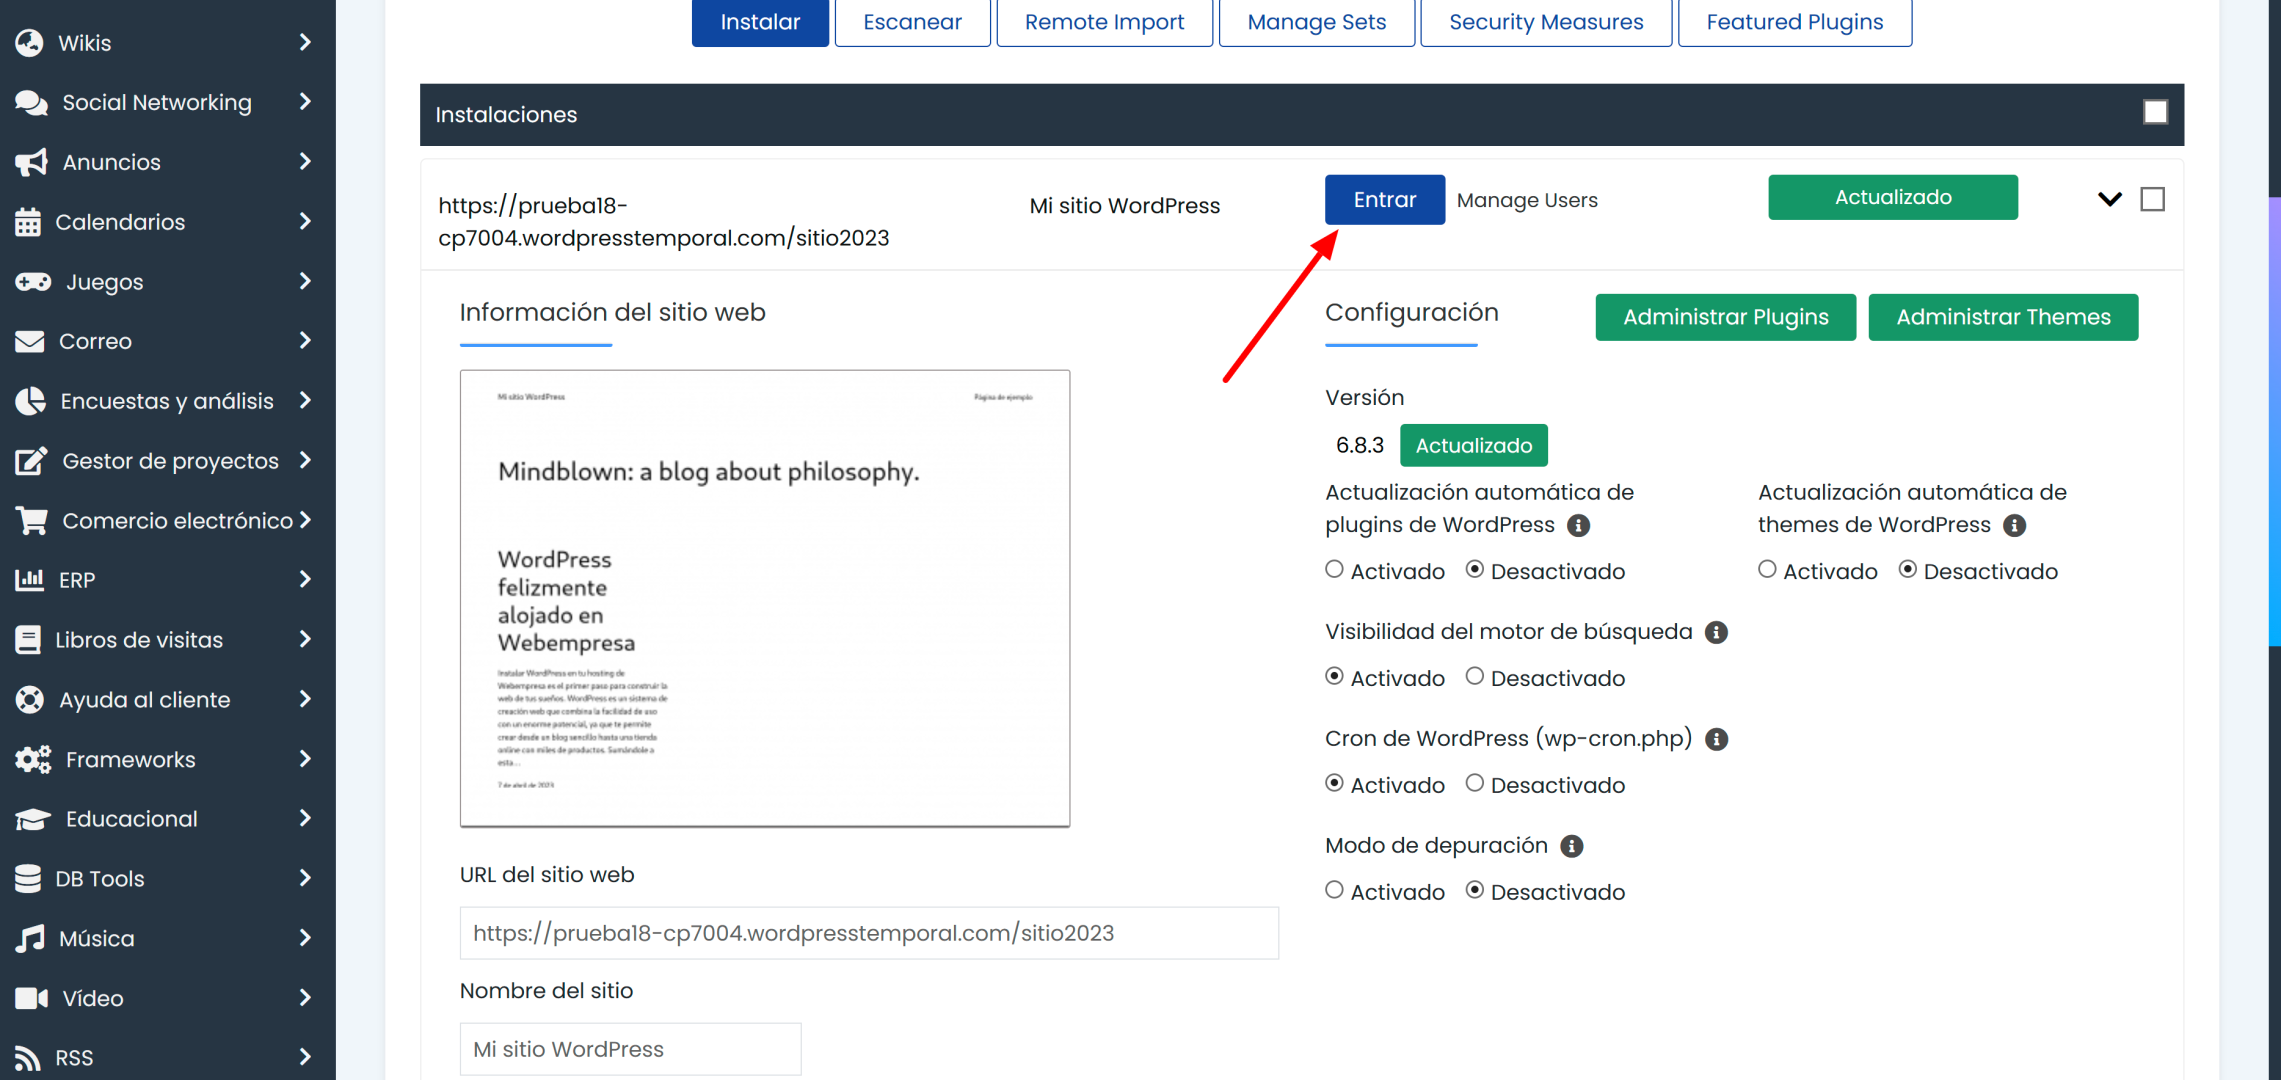Viewport: 2281px width, 1080px height.
Task: Click the RSS feed icon
Action: tap(29, 1057)
